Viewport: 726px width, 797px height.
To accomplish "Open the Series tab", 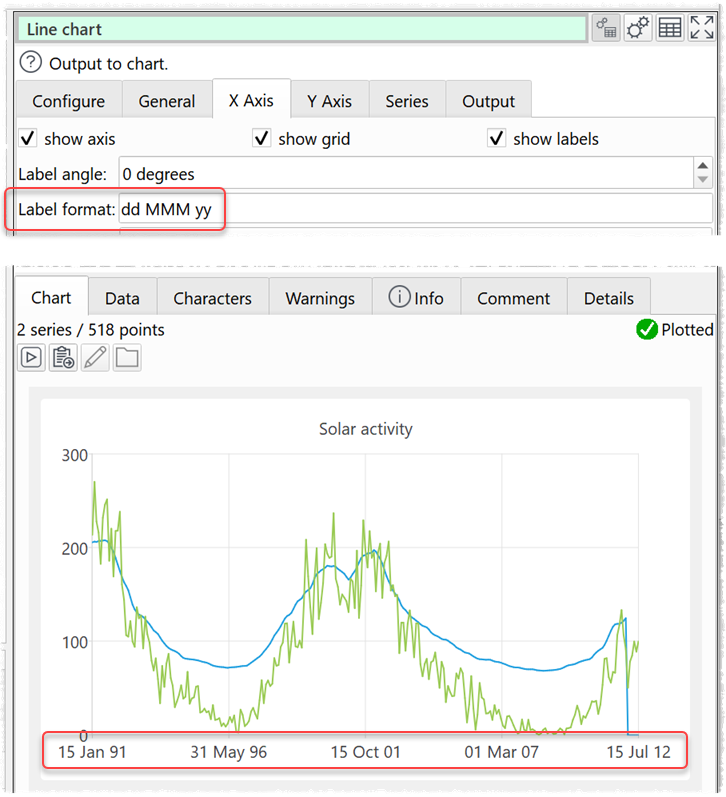I will (x=407, y=101).
